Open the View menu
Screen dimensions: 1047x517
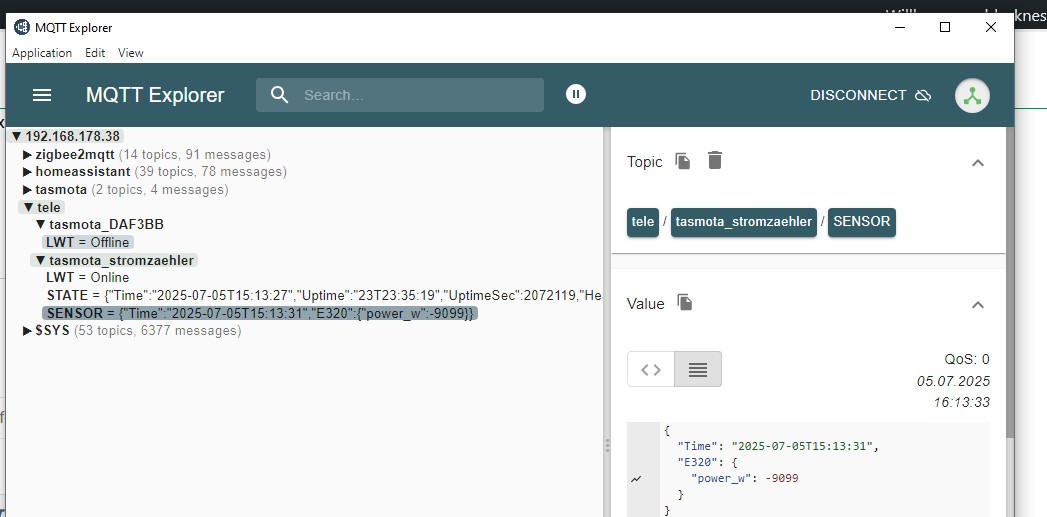pos(131,53)
